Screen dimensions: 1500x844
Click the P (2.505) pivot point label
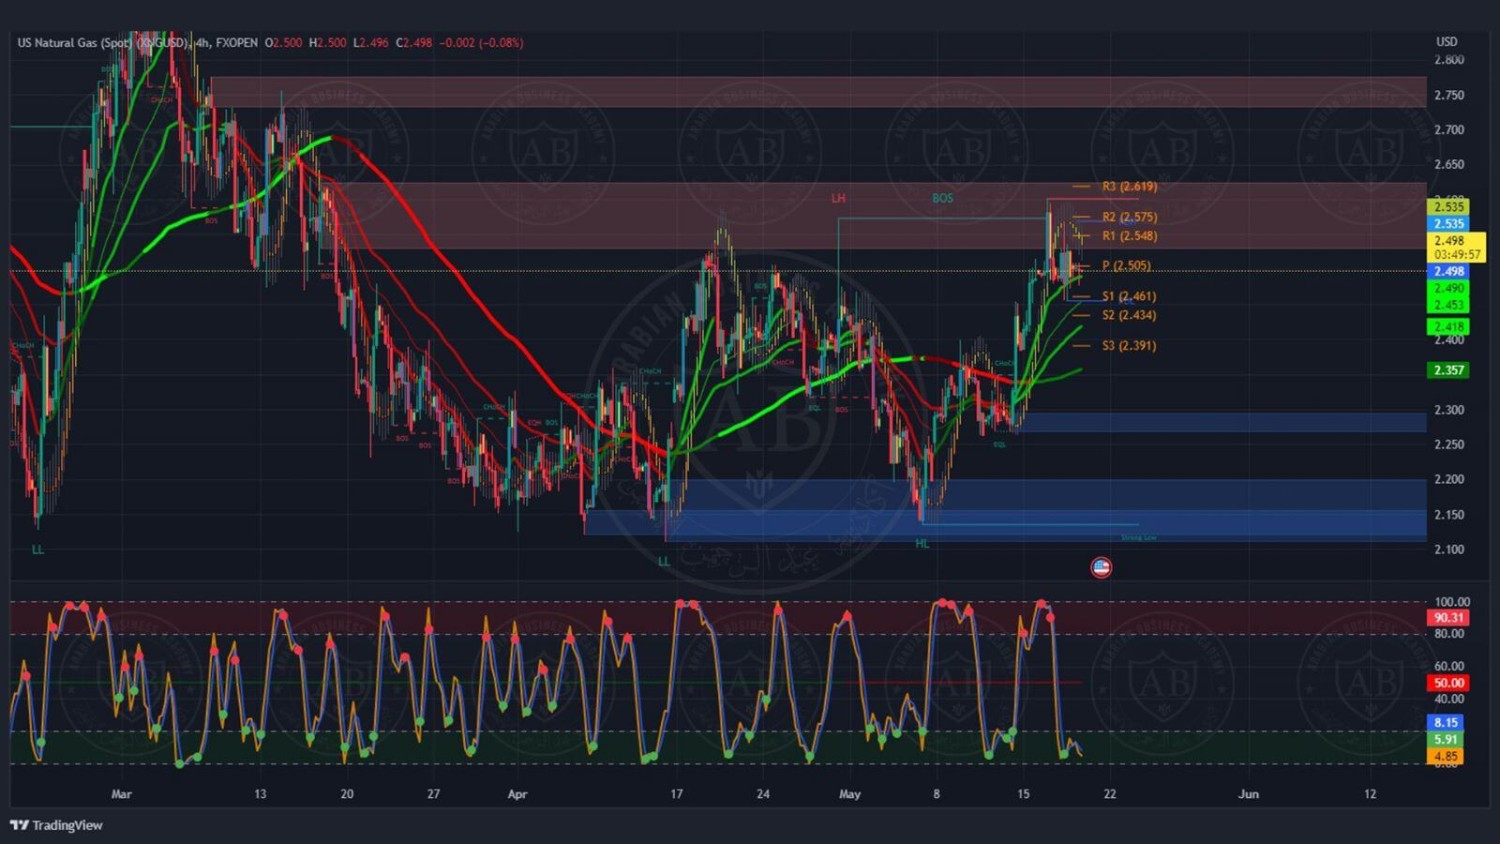(1126, 266)
